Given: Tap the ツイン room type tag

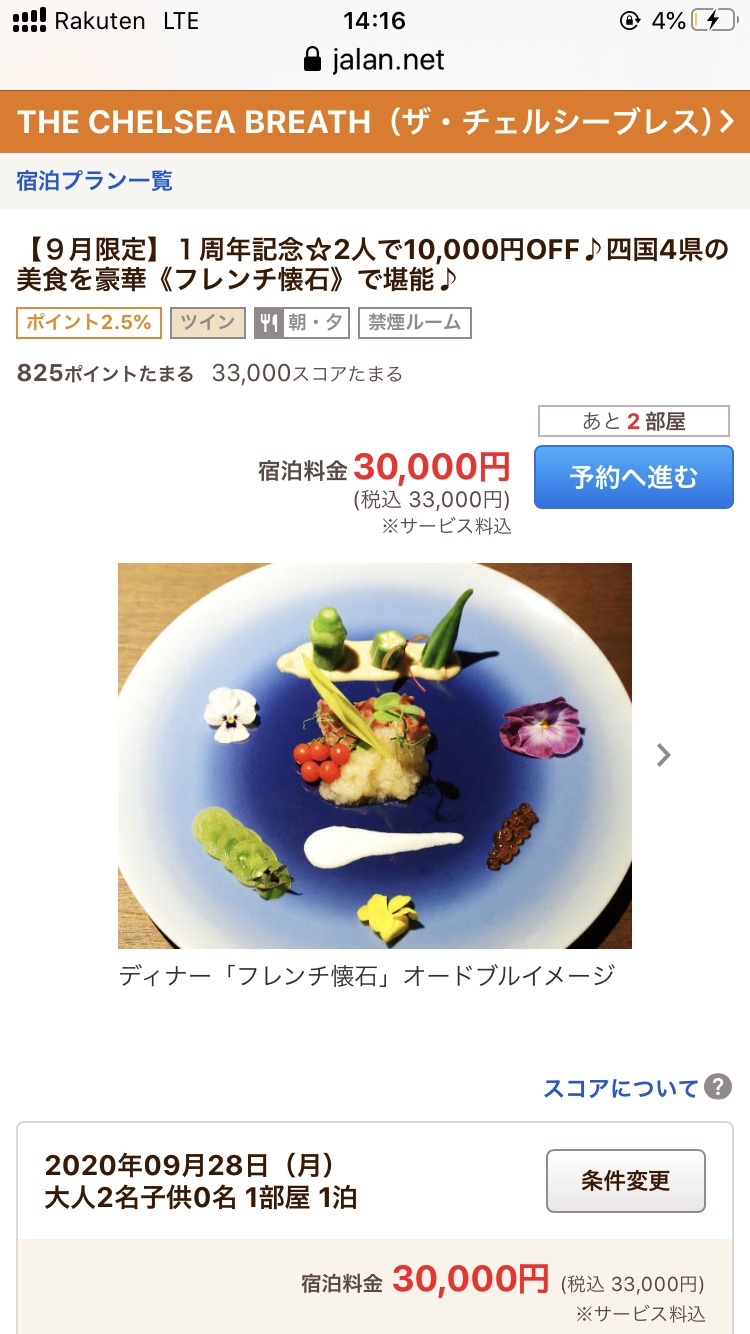Looking at the screenshot, I should (207, 323).
